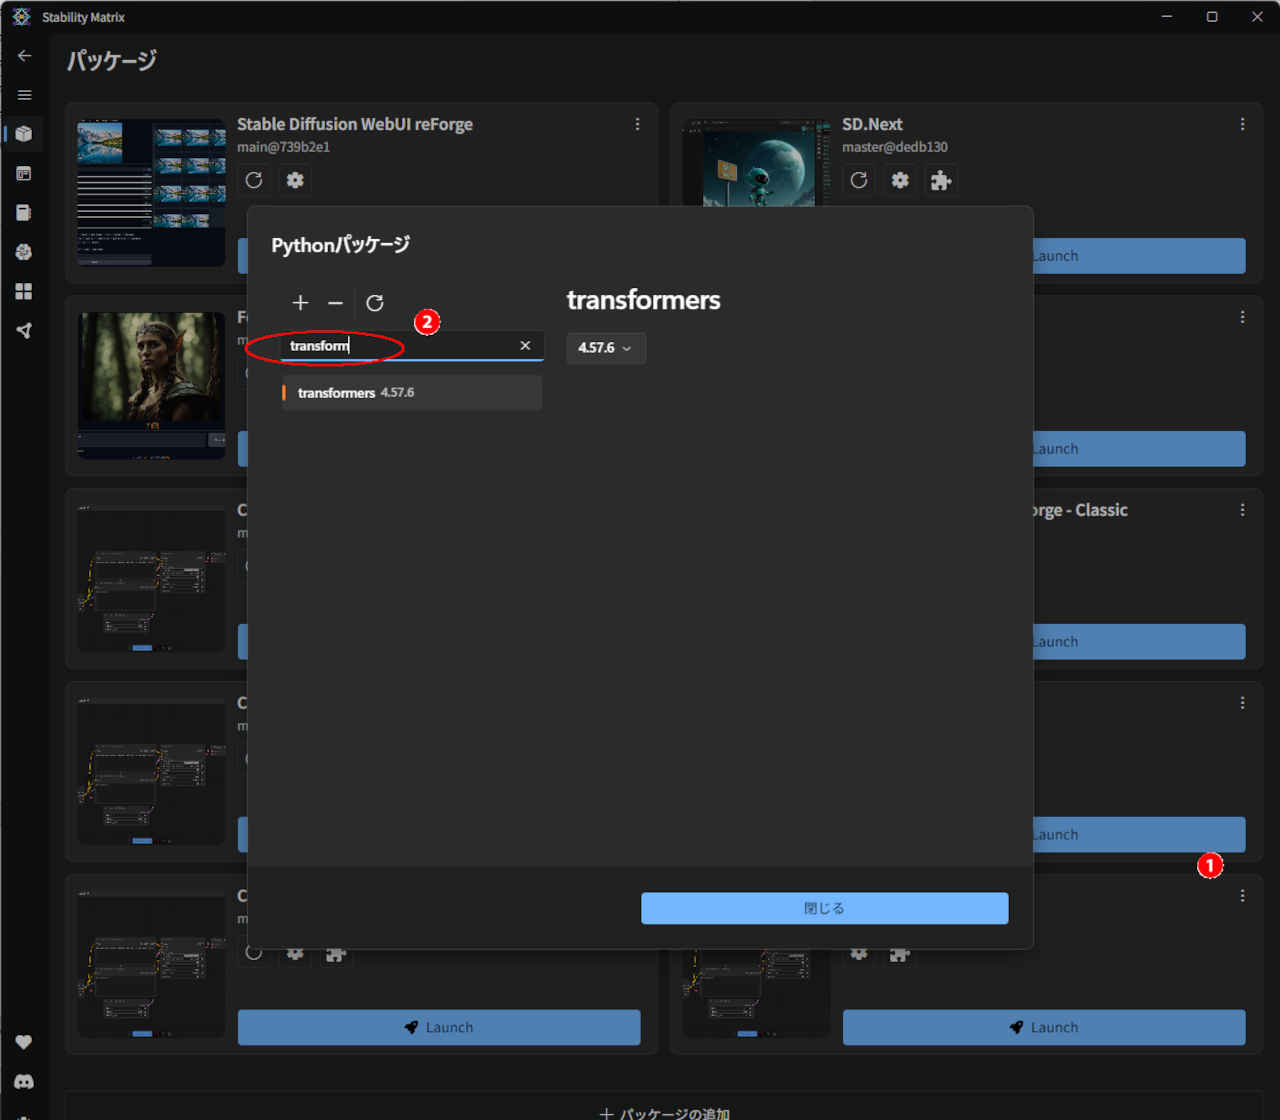Click the back arrow in the sidebar
This screenshot has width=1280, height=1120.
tap(25, 56)
